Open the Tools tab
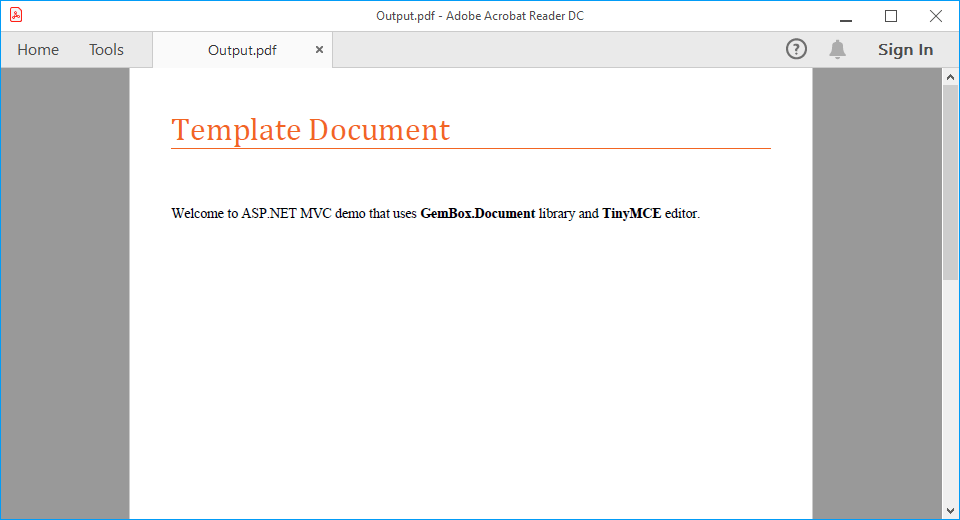This screenshot has height=520, width=960. (106, 50)
